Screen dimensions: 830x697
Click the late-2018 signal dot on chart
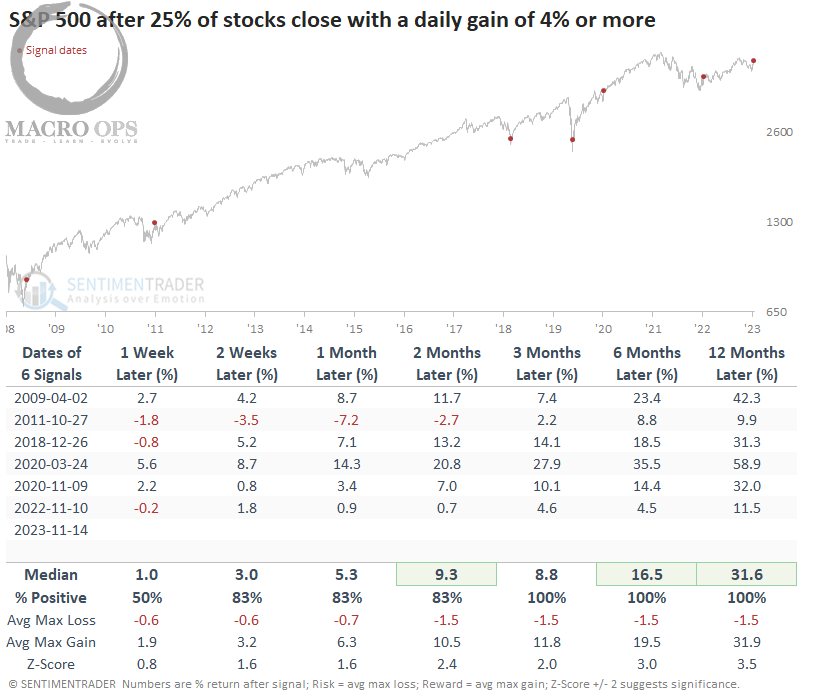tap(510, 139)
